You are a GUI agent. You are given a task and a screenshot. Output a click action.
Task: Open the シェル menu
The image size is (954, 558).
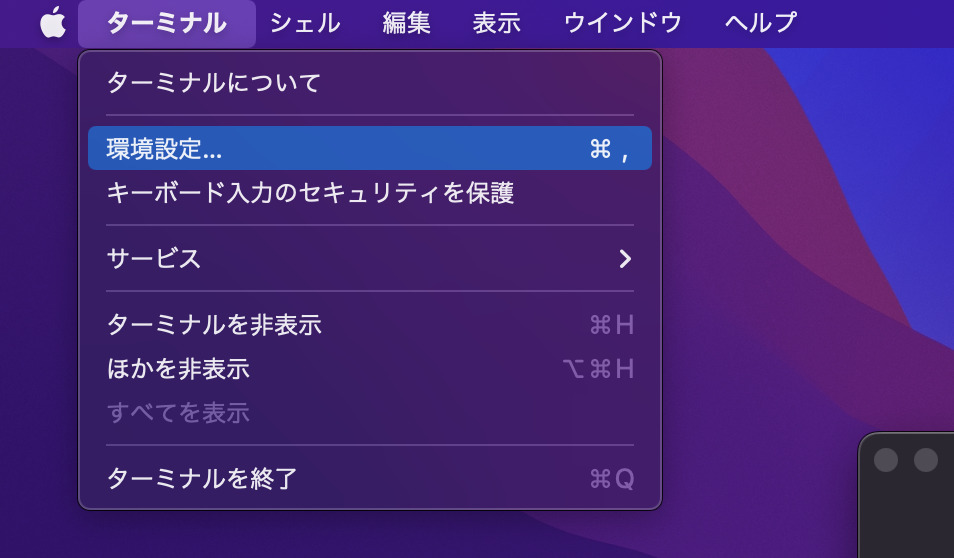[x=305, y=24]
